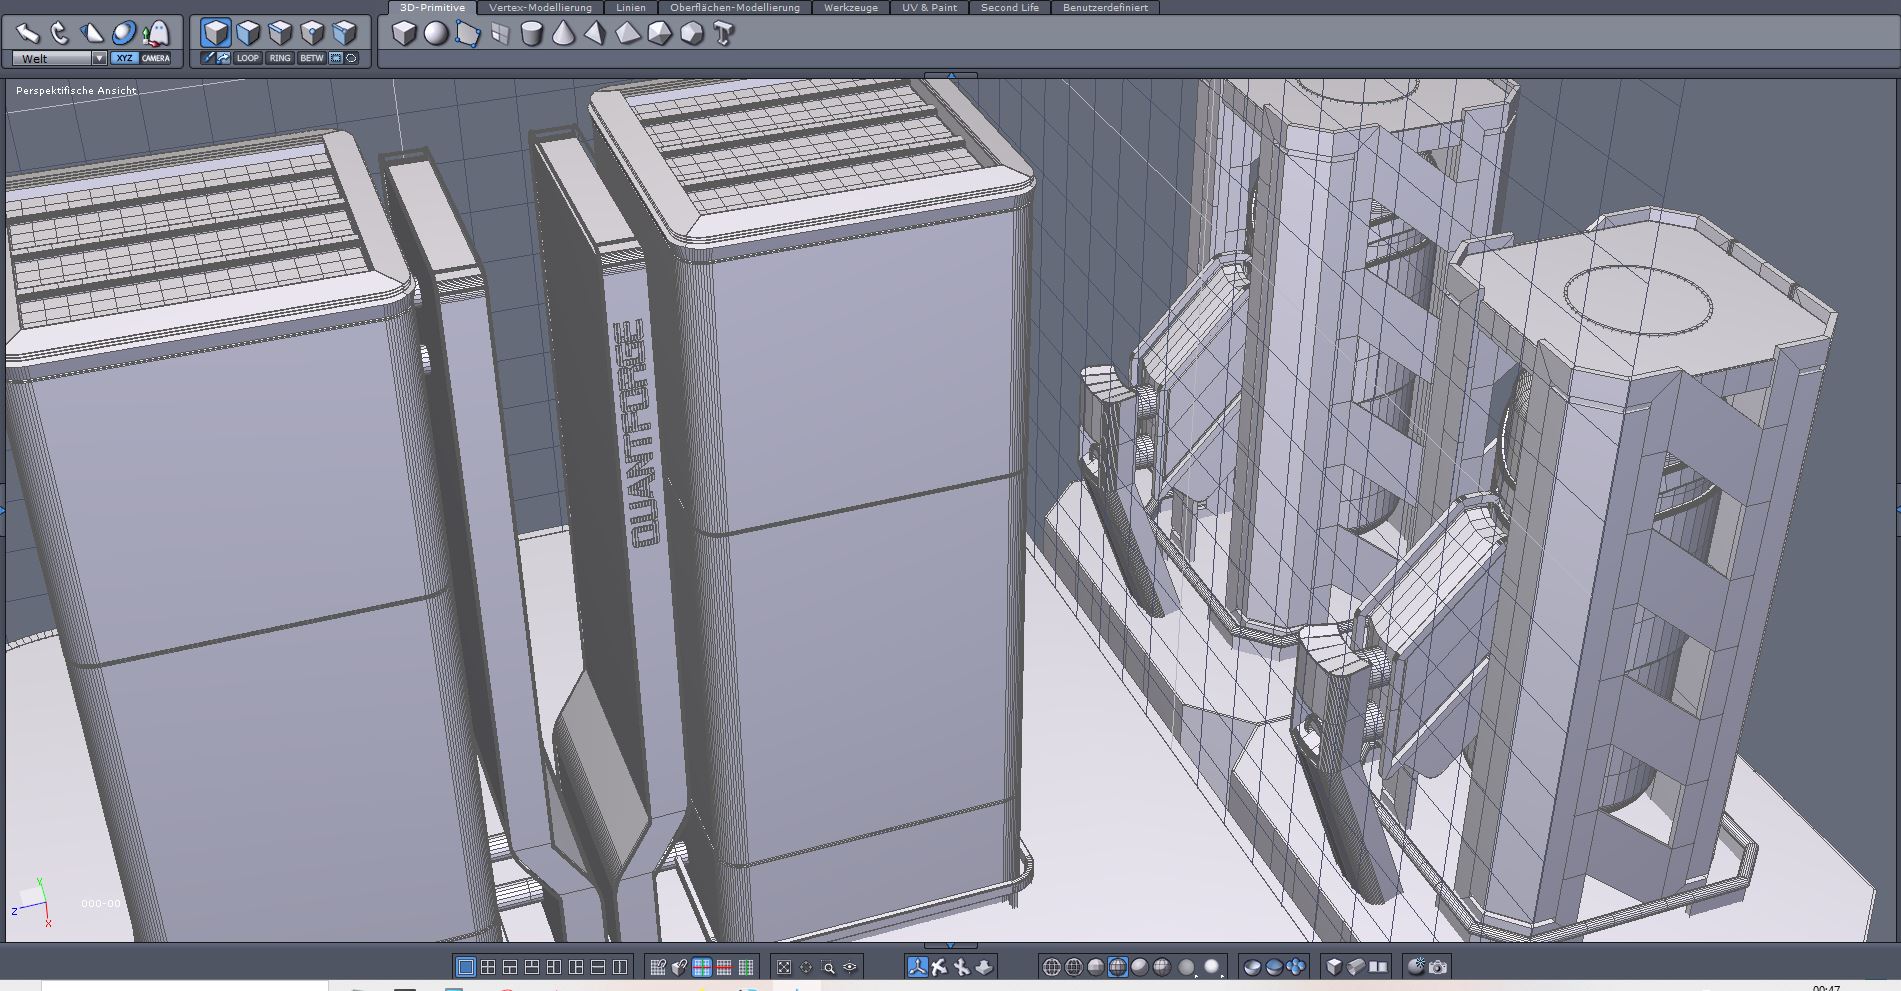Toggle the eye look-at view option

850,967
